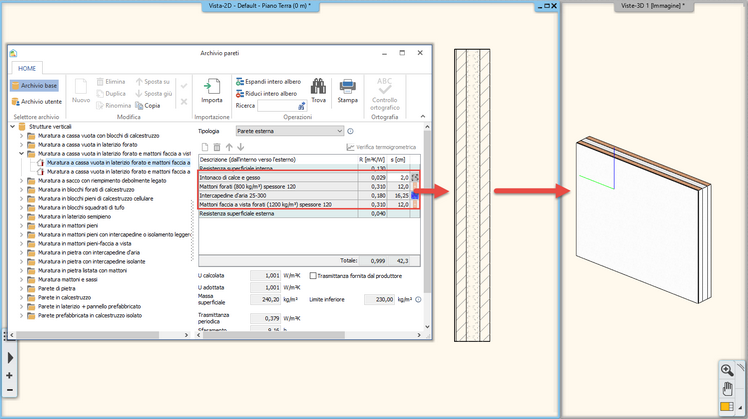Click Elimina in the Modifica group

(x=111, y=82)
